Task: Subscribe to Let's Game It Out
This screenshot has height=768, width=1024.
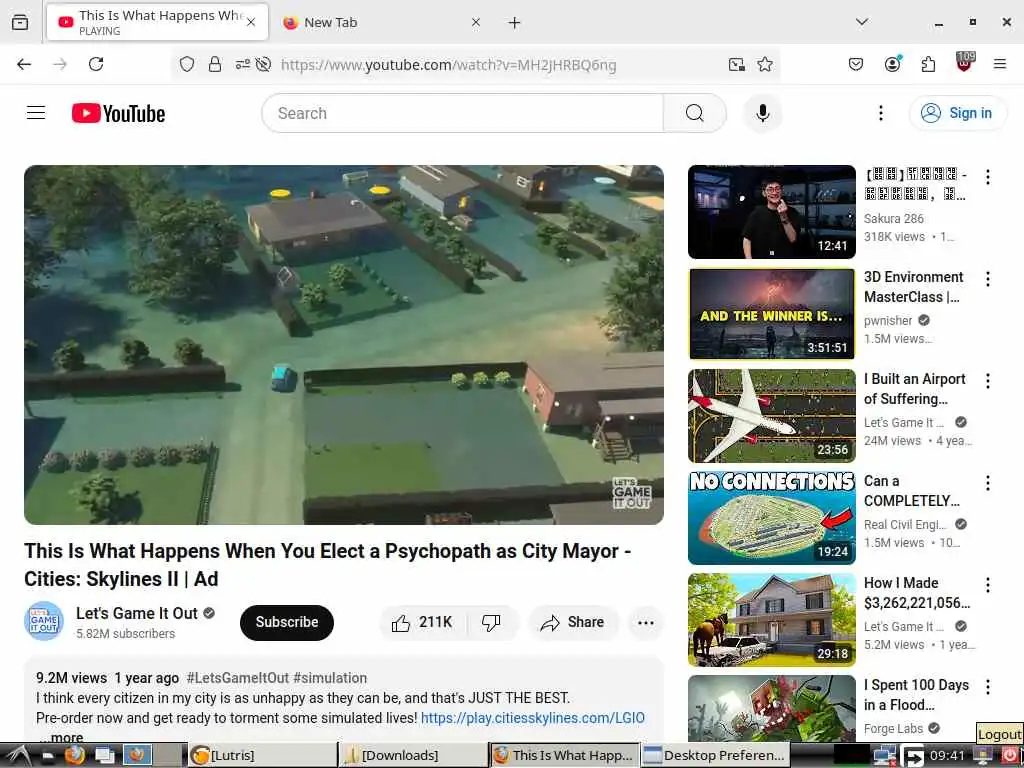Action: 287,622
